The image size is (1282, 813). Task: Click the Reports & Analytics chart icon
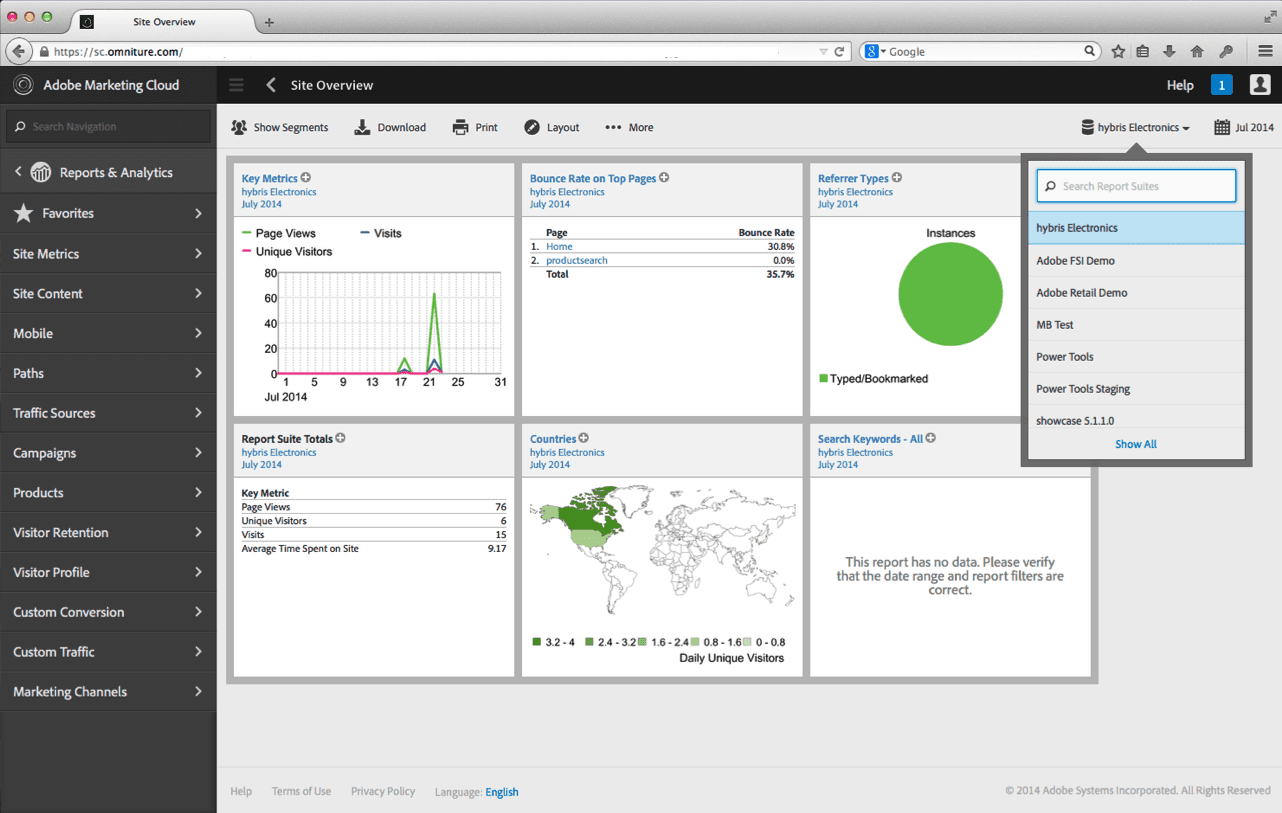41,172
